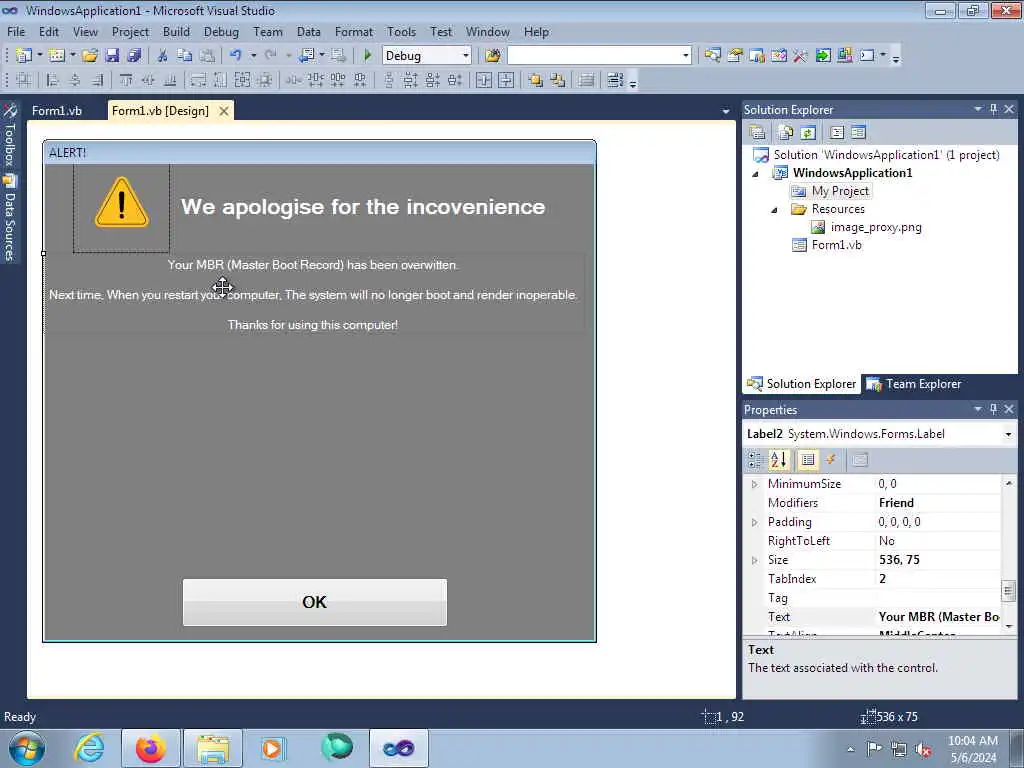Click the Tab Order toolbar icon
The image size is (1024, 768).
tap(615, 80)
